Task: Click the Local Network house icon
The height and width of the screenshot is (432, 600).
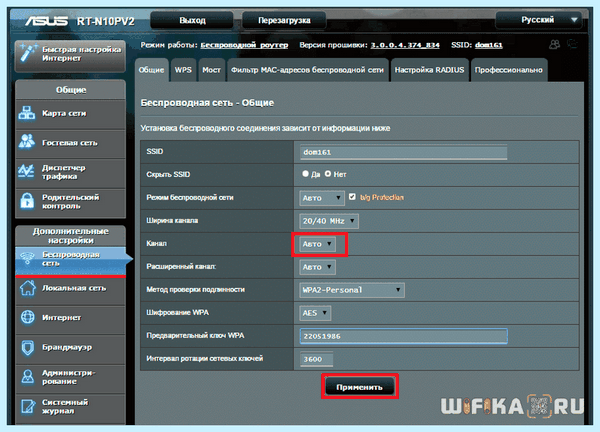Action: tap(28, 288)
